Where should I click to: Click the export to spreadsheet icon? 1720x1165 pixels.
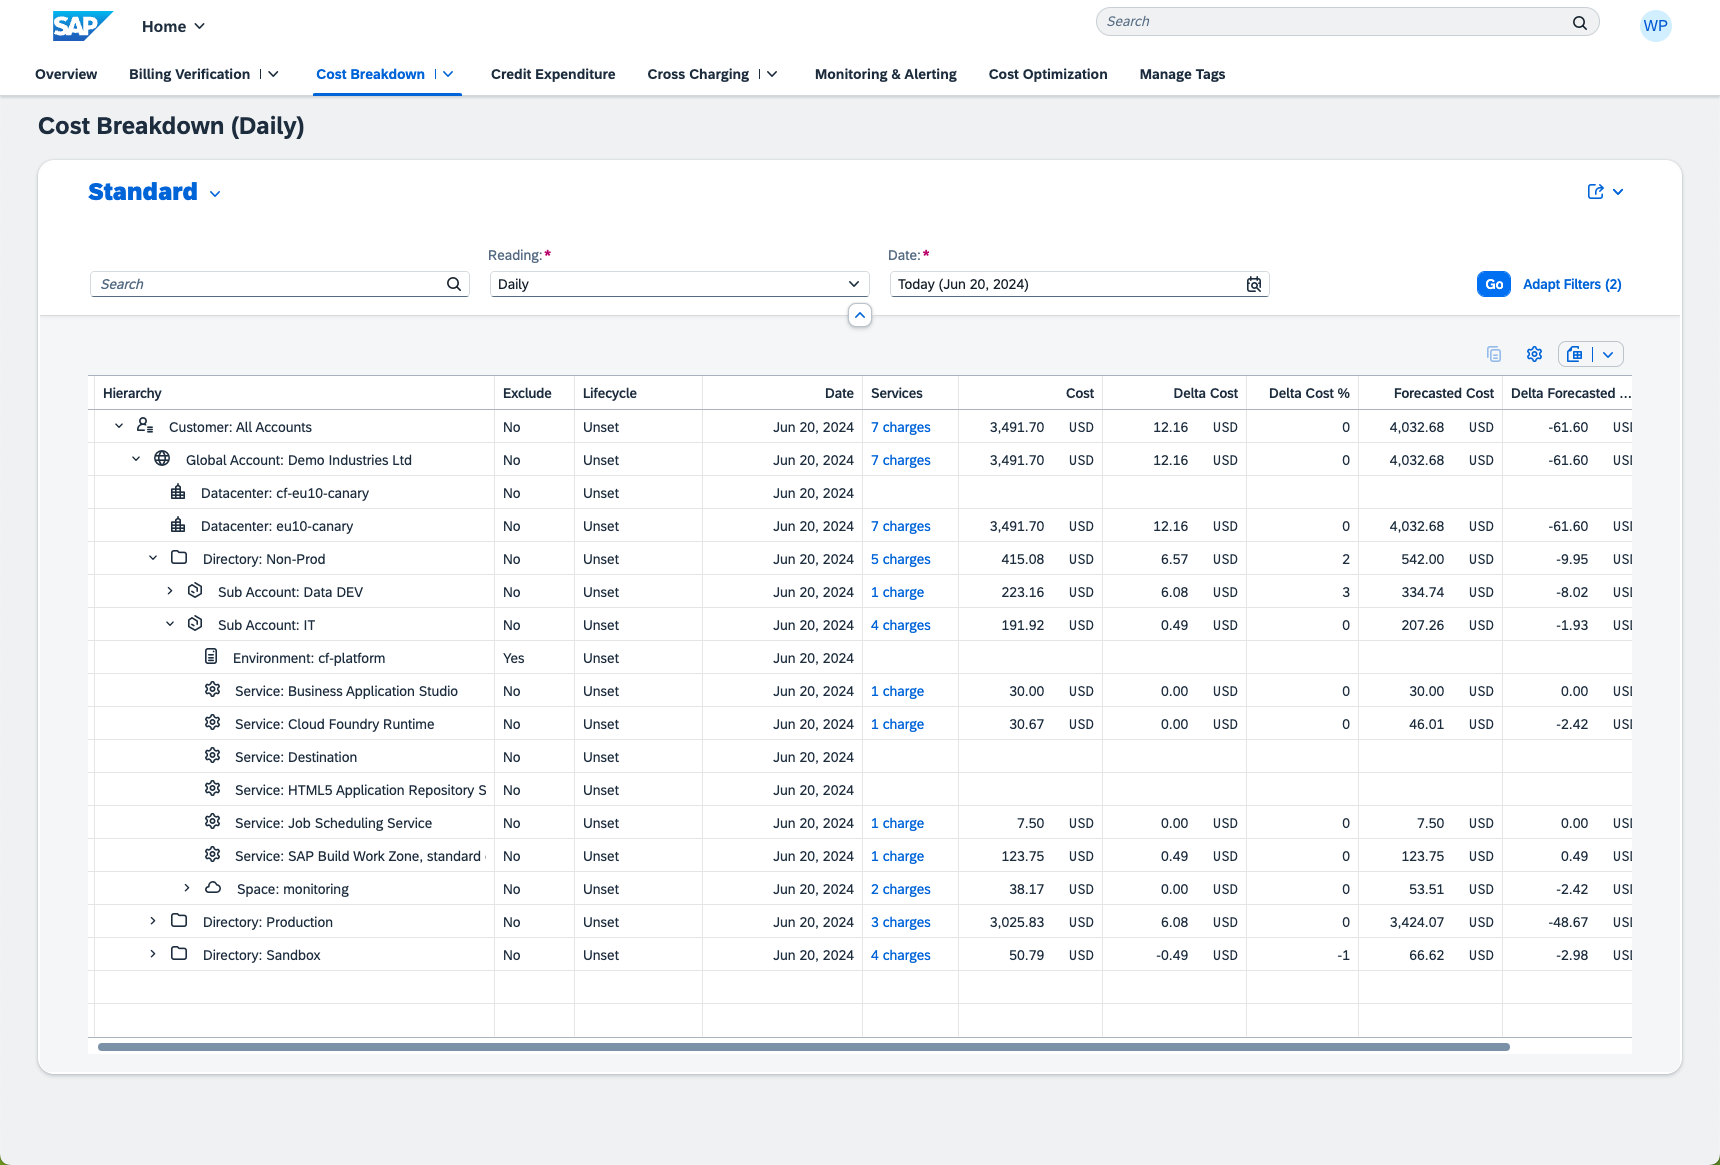(1575, 354)
